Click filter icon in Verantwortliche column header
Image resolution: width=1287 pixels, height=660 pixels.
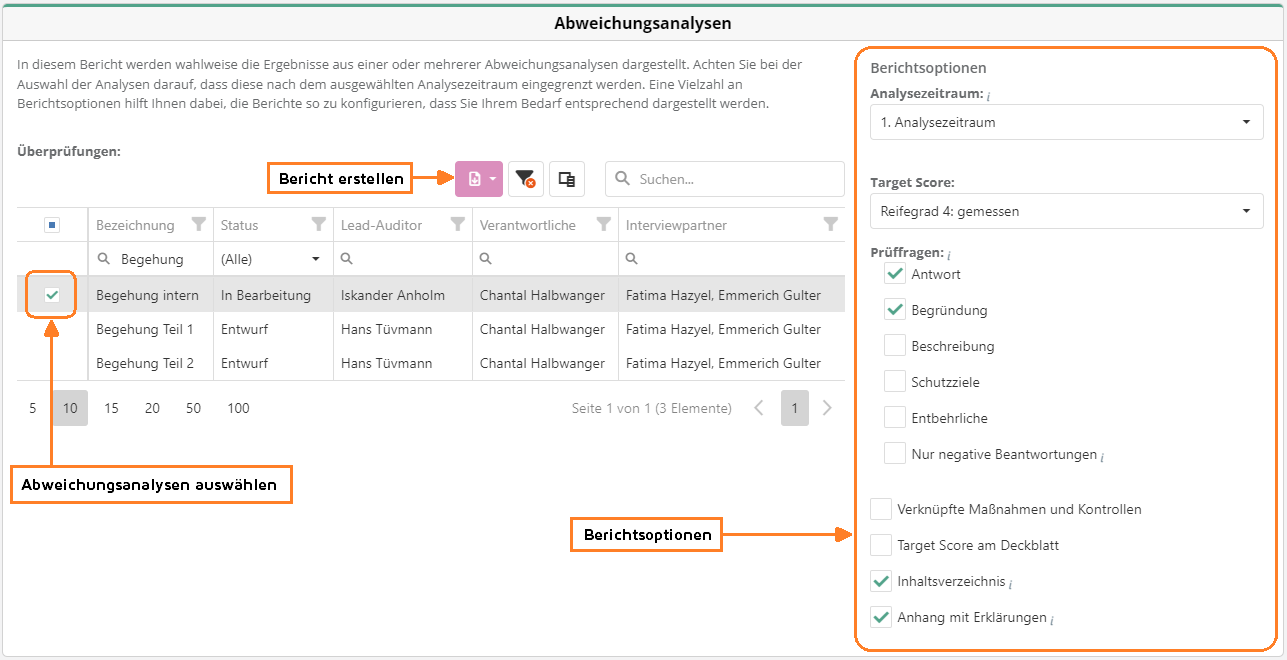tap(603, 225)
